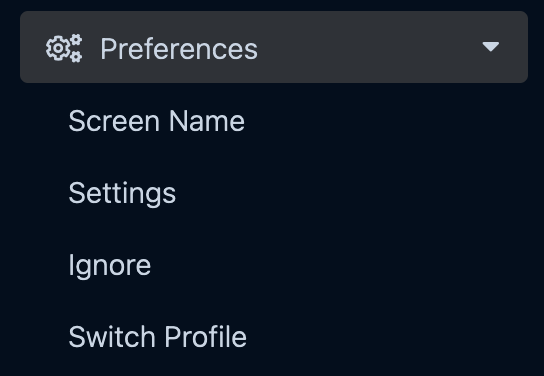
Task: Hit the triangle arrow at Preferences right
Action: [x=491, y=46]
